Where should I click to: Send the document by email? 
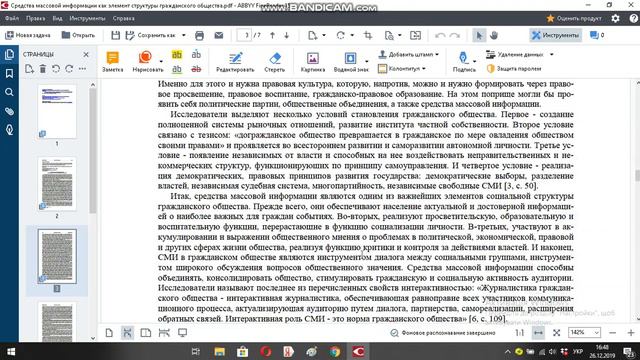[x=219, y=36]
